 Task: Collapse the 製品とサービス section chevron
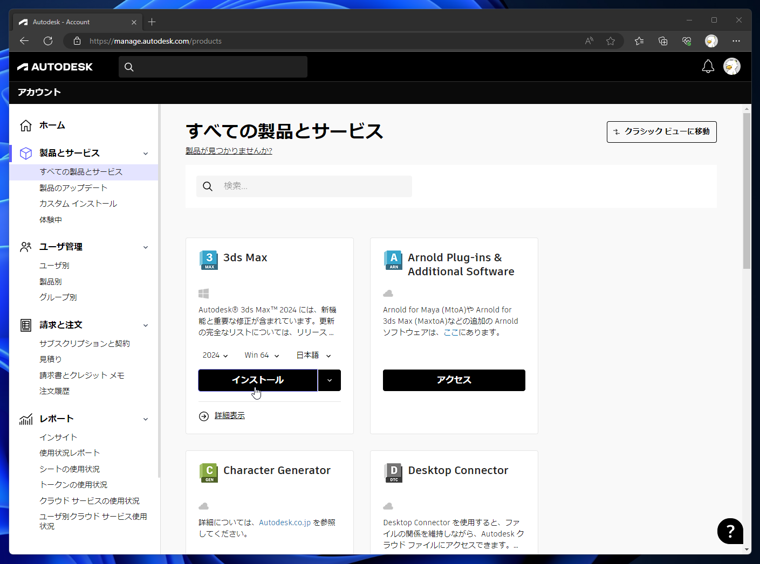[x=145, y=154]
